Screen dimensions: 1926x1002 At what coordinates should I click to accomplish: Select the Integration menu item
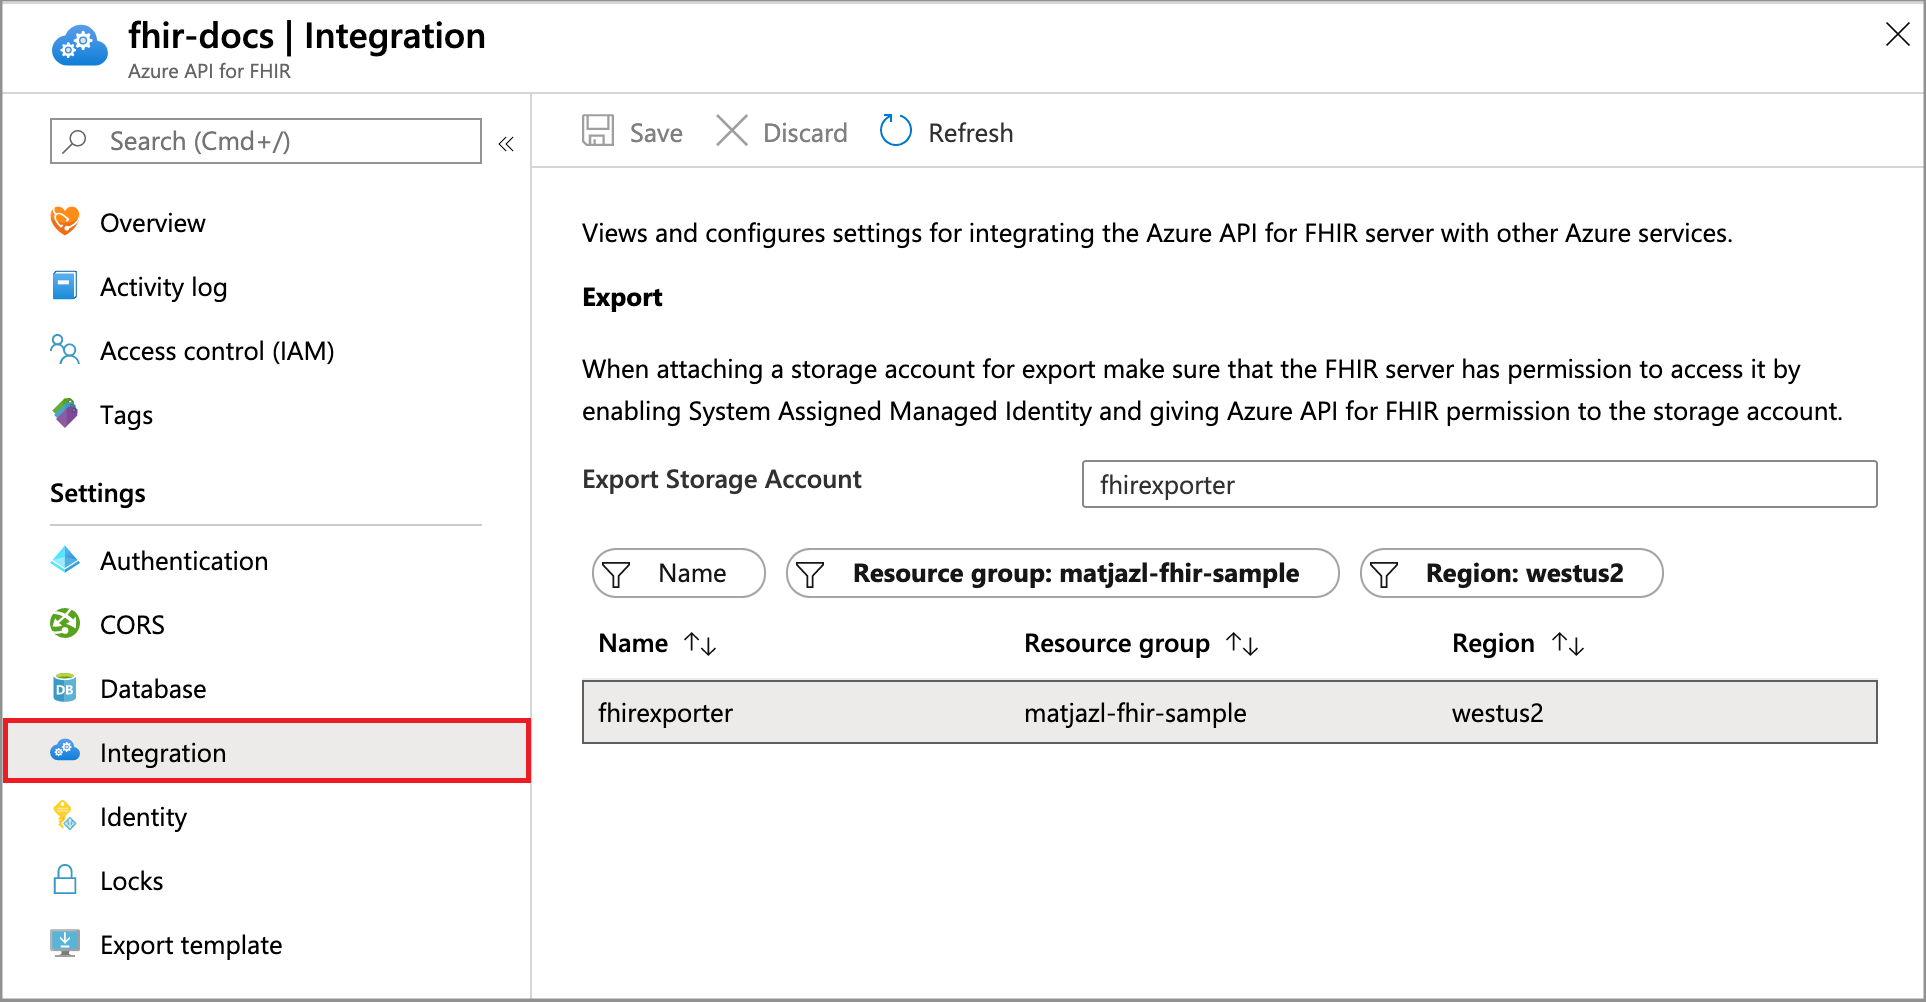click(267, 751)
